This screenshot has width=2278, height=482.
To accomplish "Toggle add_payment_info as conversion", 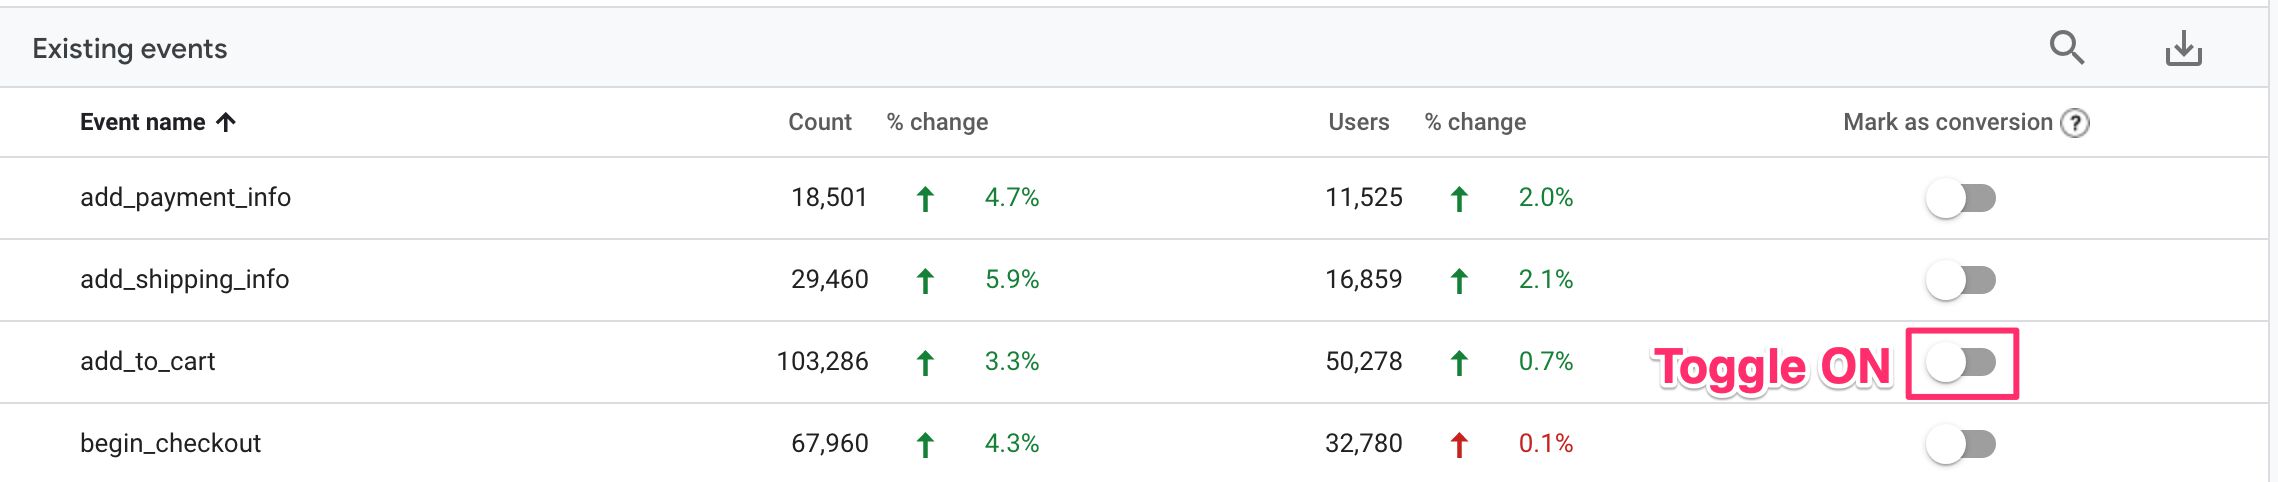I will point(1961,198).
